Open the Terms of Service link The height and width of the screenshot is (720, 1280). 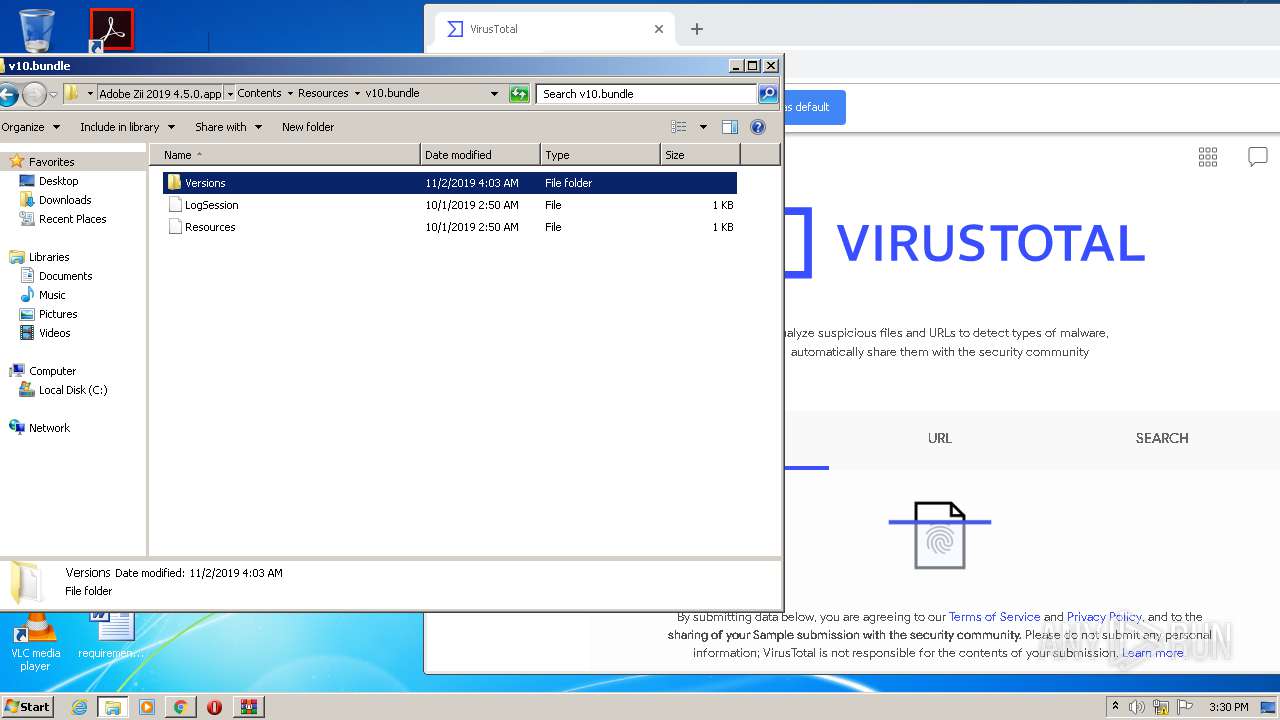(x=994, y=617)
